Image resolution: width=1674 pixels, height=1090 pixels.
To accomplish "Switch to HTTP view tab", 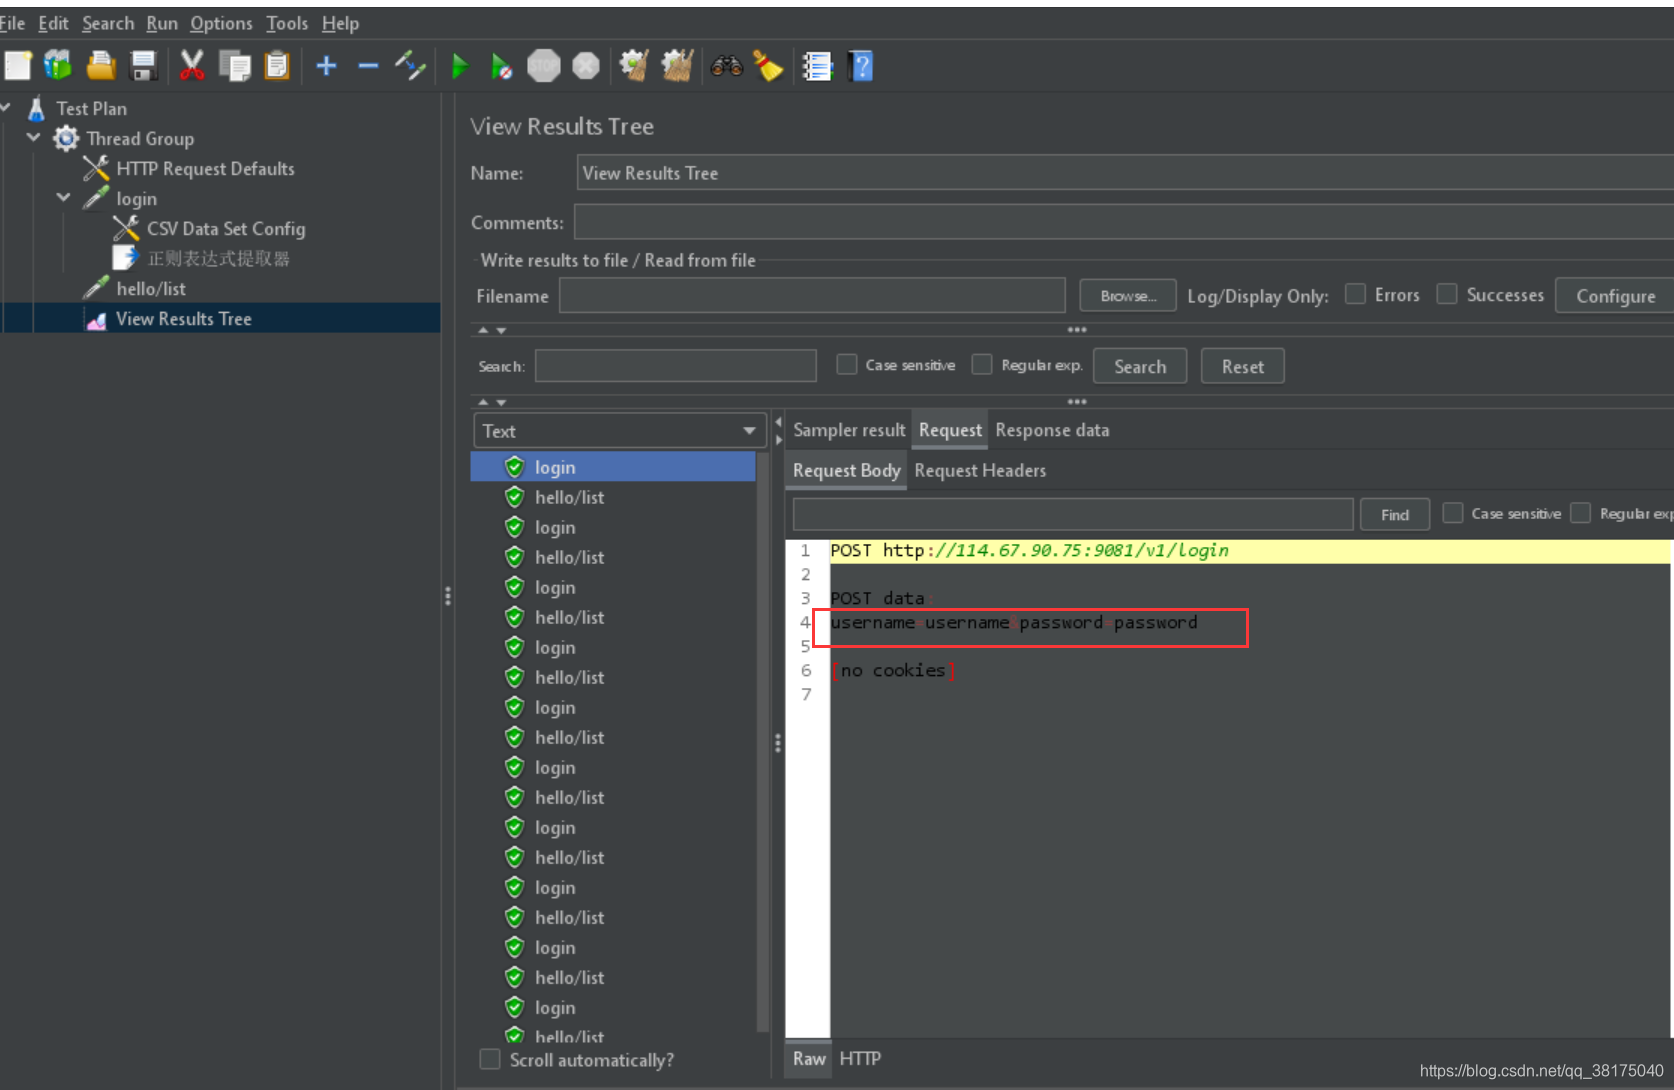I will pyautogui.click(x=860, y=1058).
